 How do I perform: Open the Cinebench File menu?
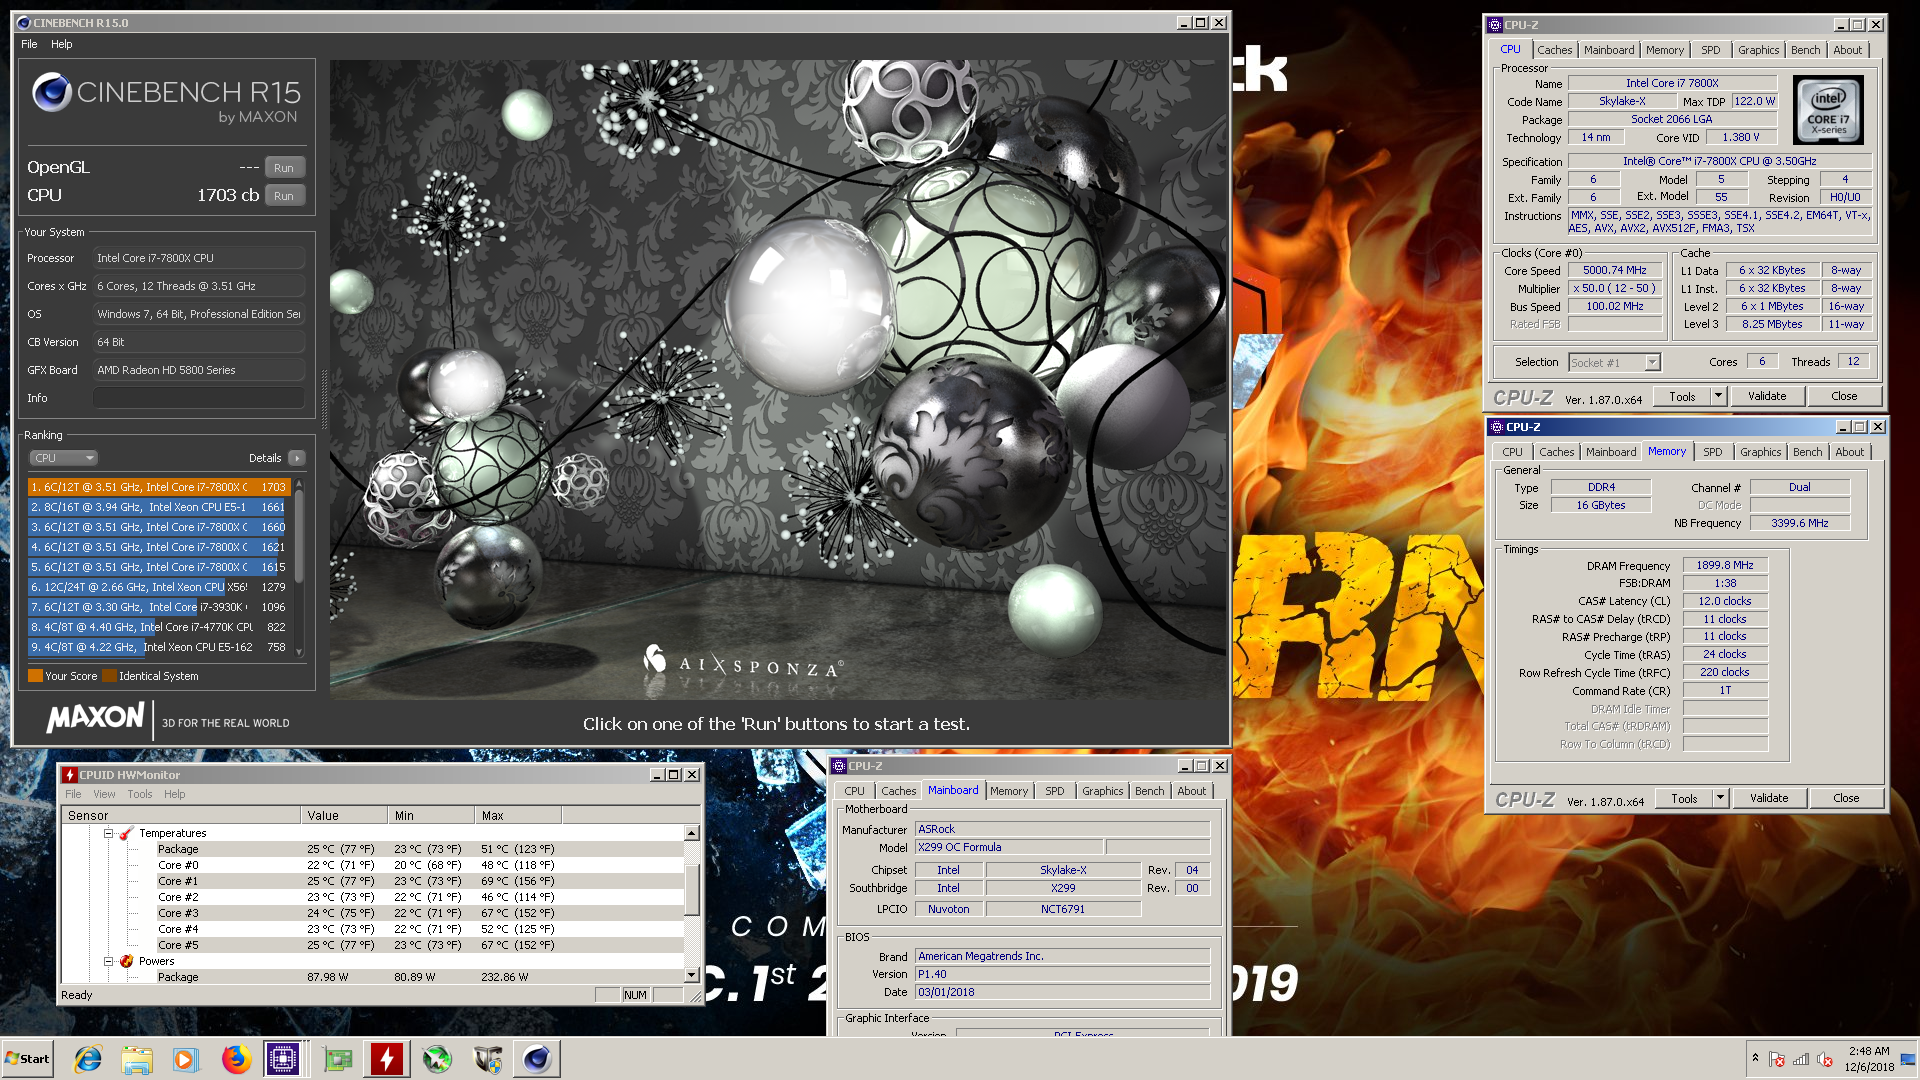tap(29, 44)
